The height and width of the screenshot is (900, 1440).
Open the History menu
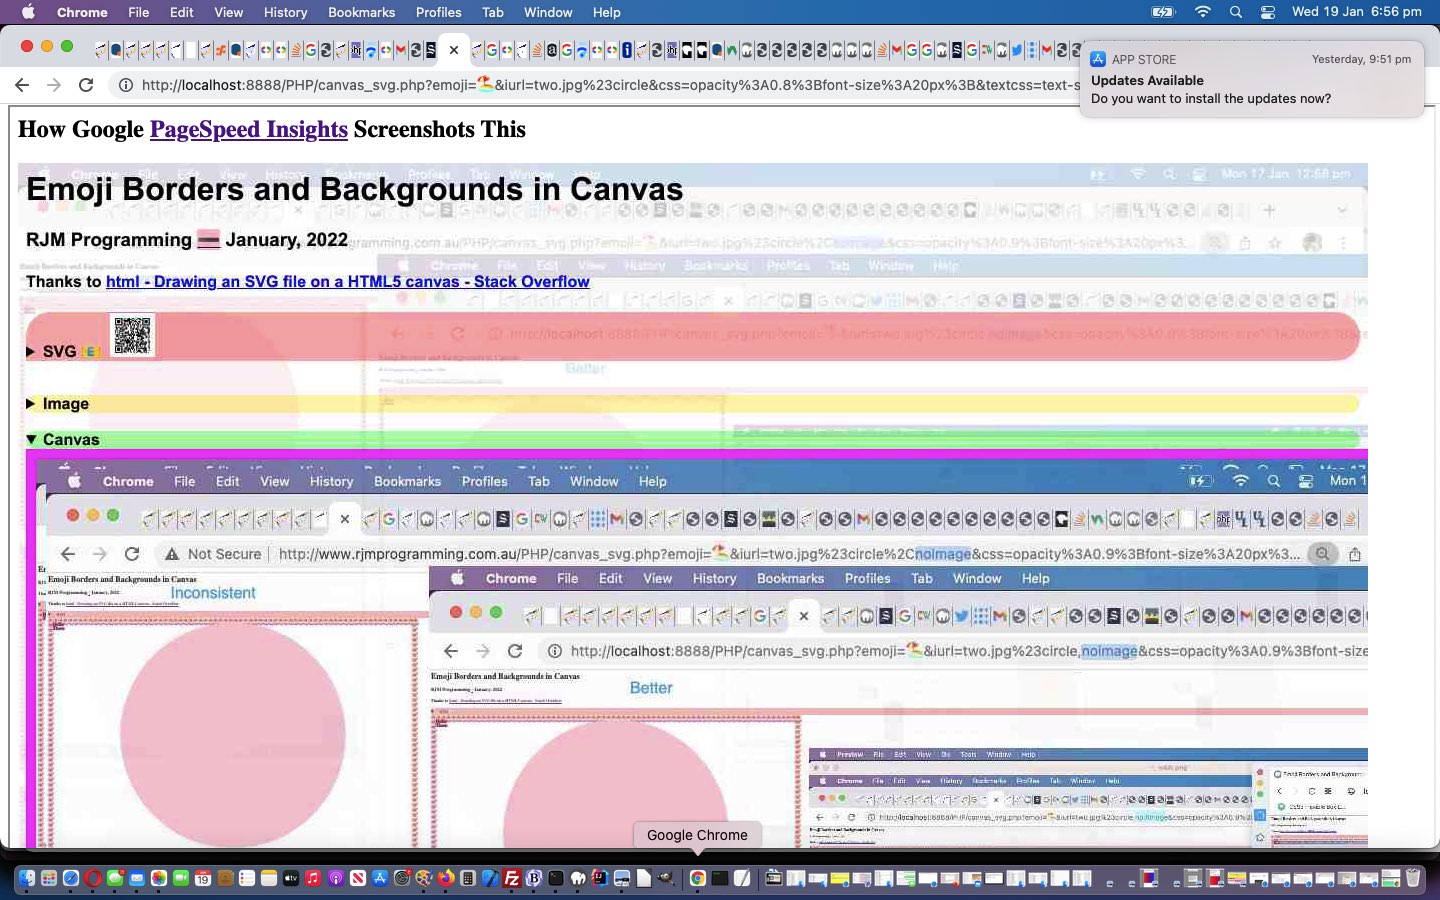click(285, 12)
